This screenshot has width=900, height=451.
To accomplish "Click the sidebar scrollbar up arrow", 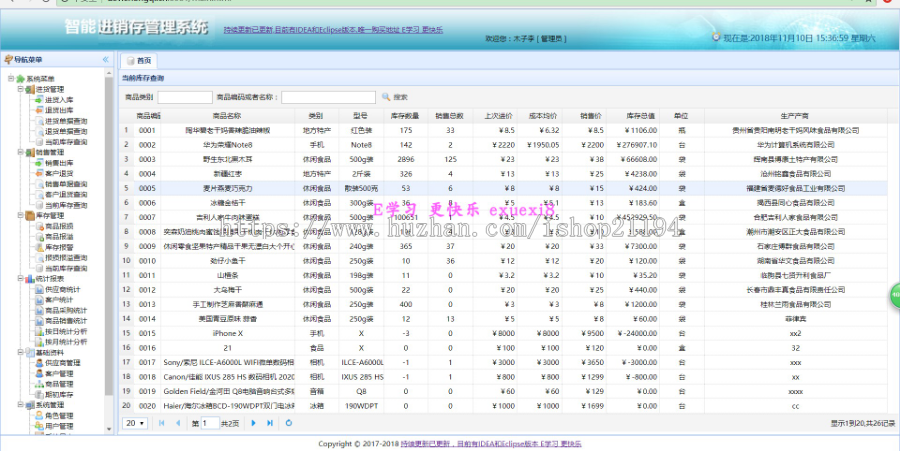I will (109, 73).
